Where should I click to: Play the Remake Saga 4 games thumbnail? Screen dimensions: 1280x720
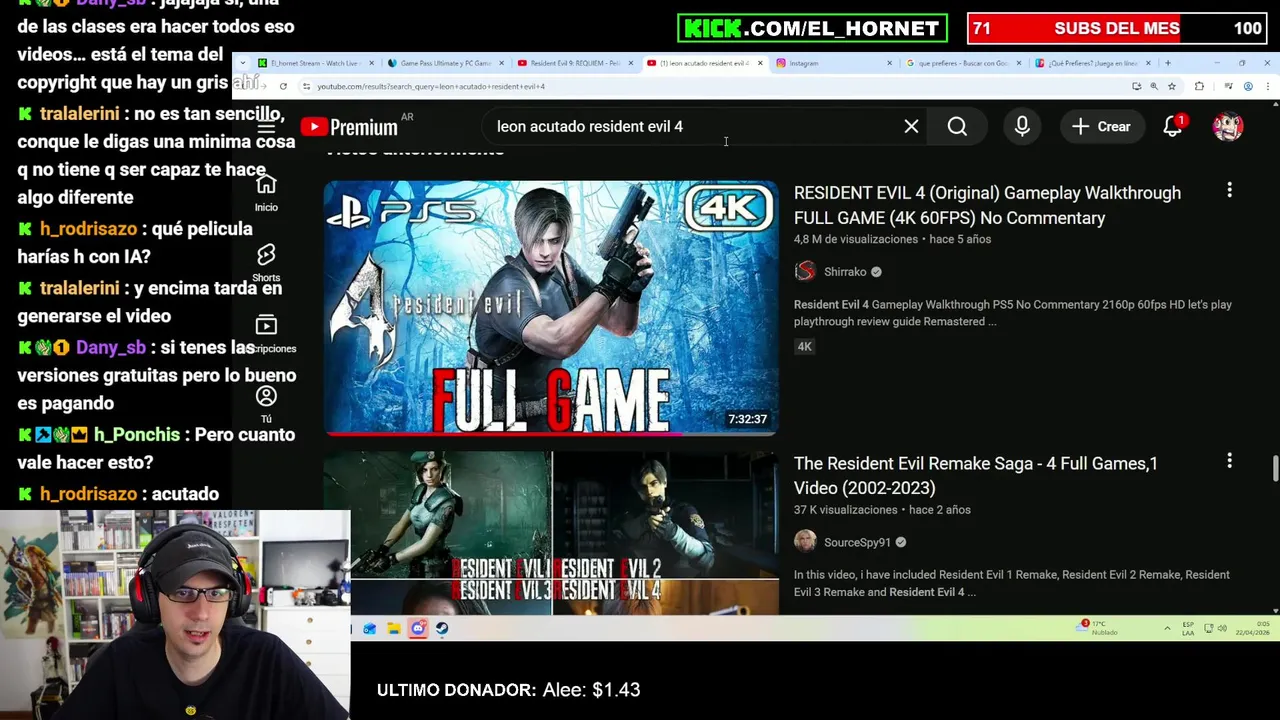(551, 533)
